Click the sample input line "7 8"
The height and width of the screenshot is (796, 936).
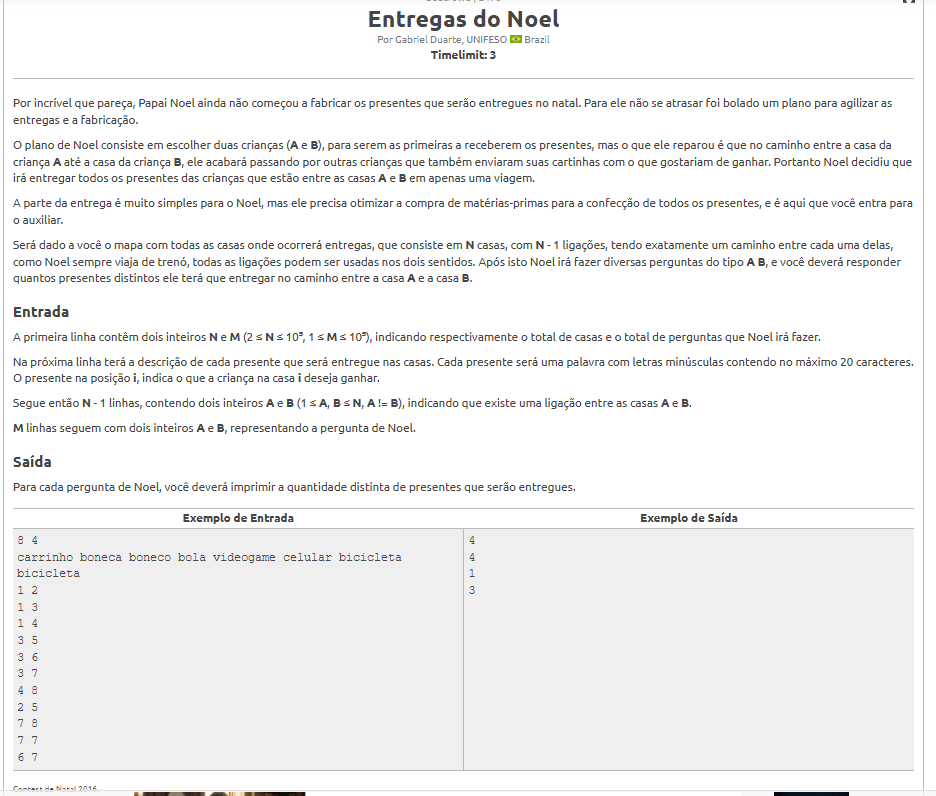coord(27,723)
